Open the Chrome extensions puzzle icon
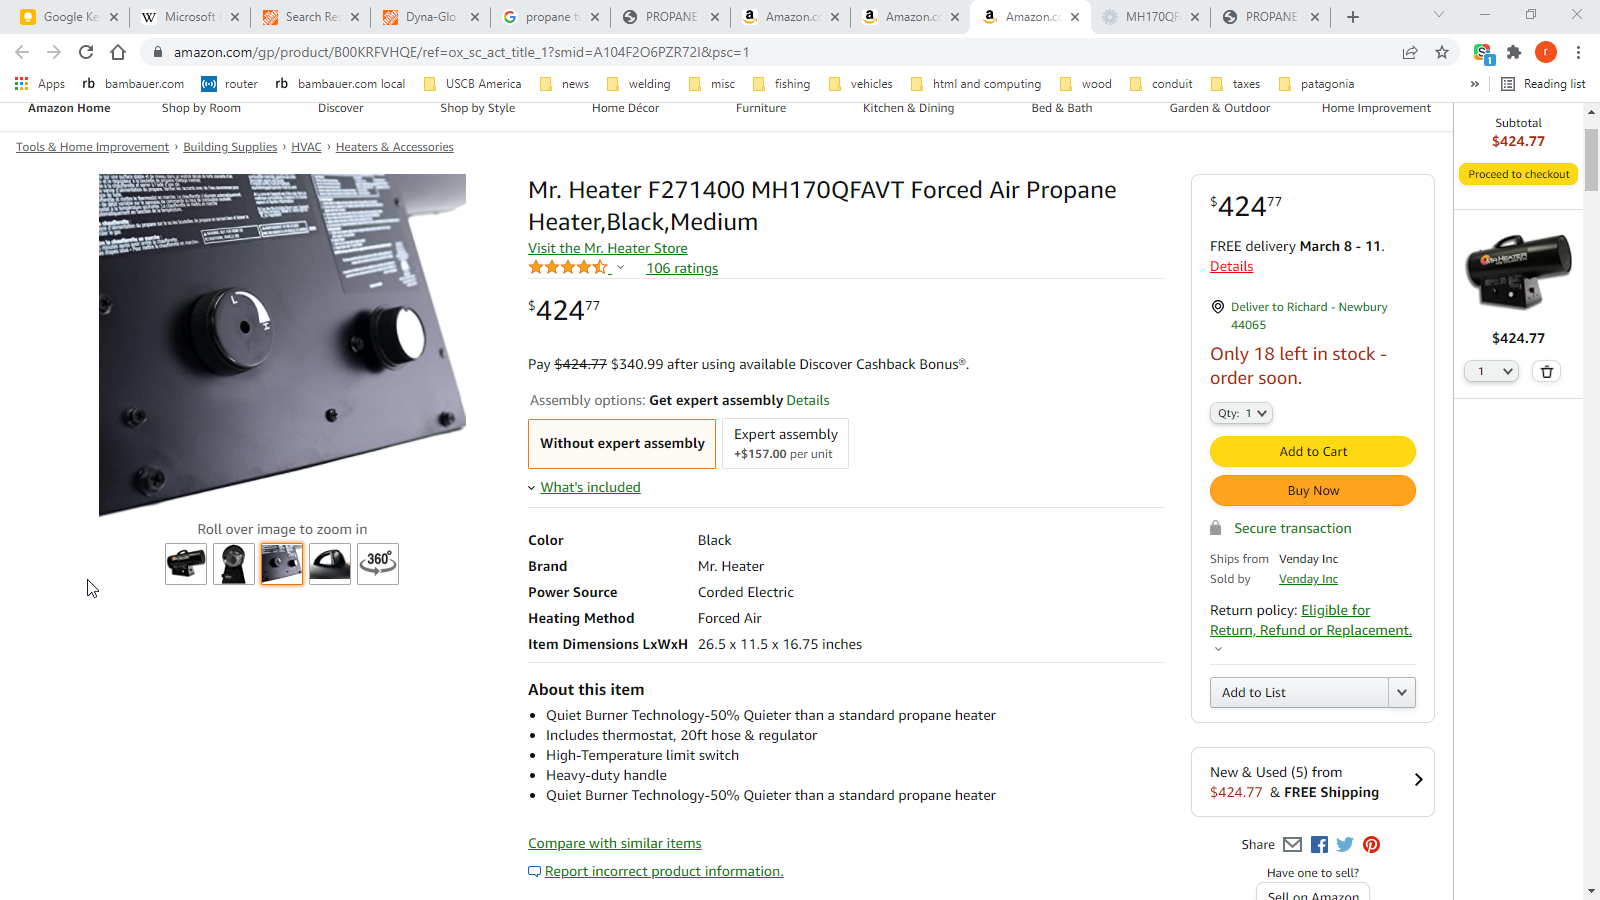 [1514, 52]
